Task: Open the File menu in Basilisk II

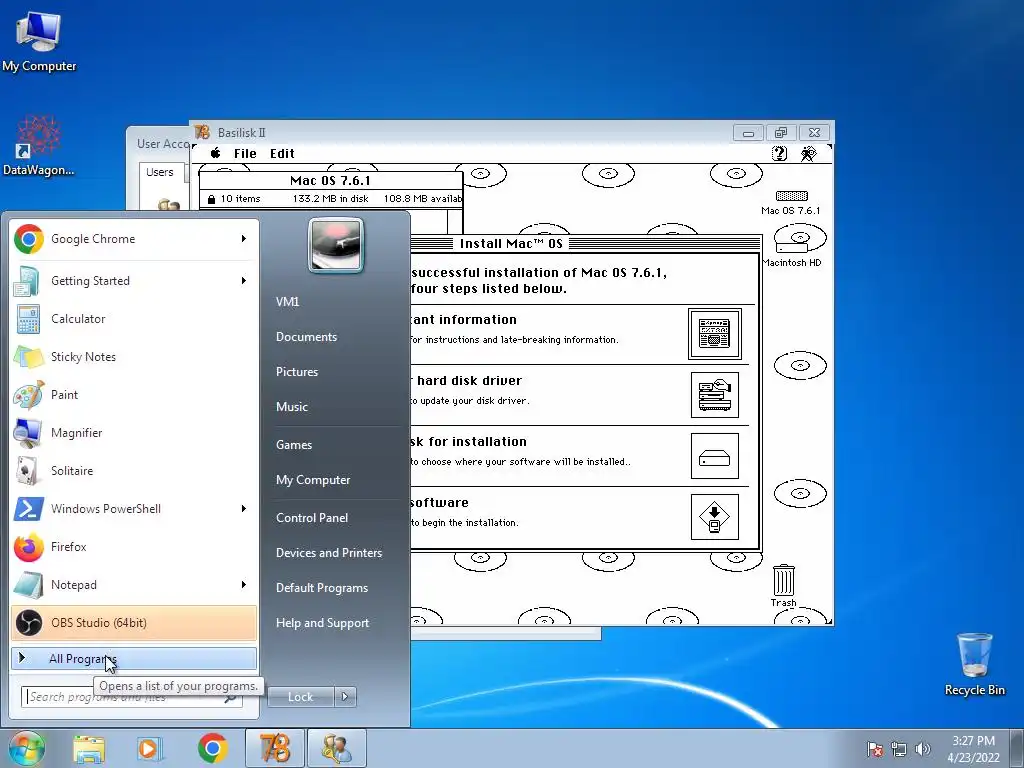Action: tap(245, 153)
